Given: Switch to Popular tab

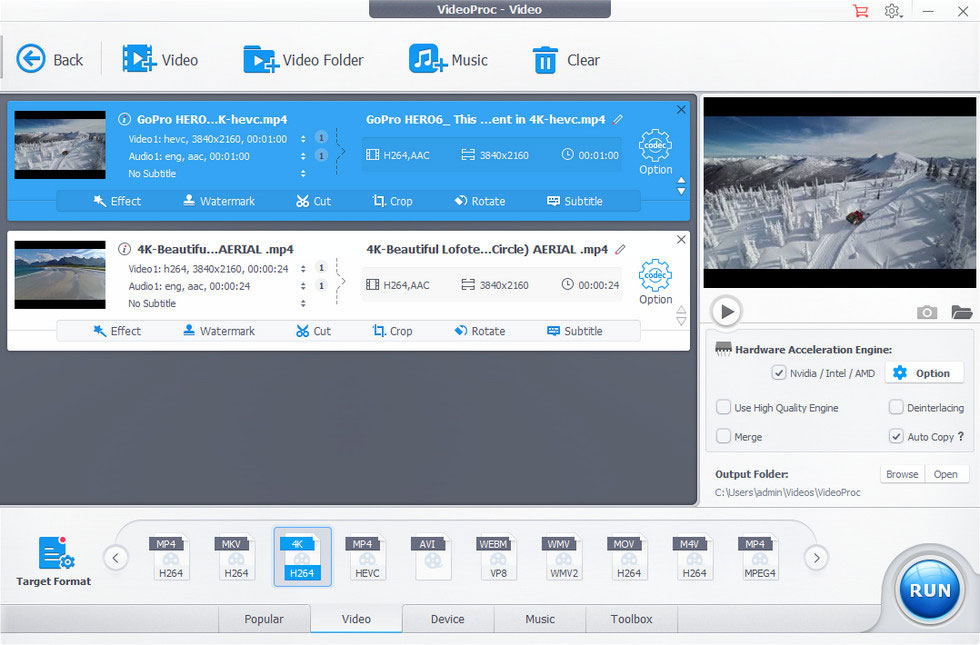Looking at the screenshot, I should tap(264, 619).
